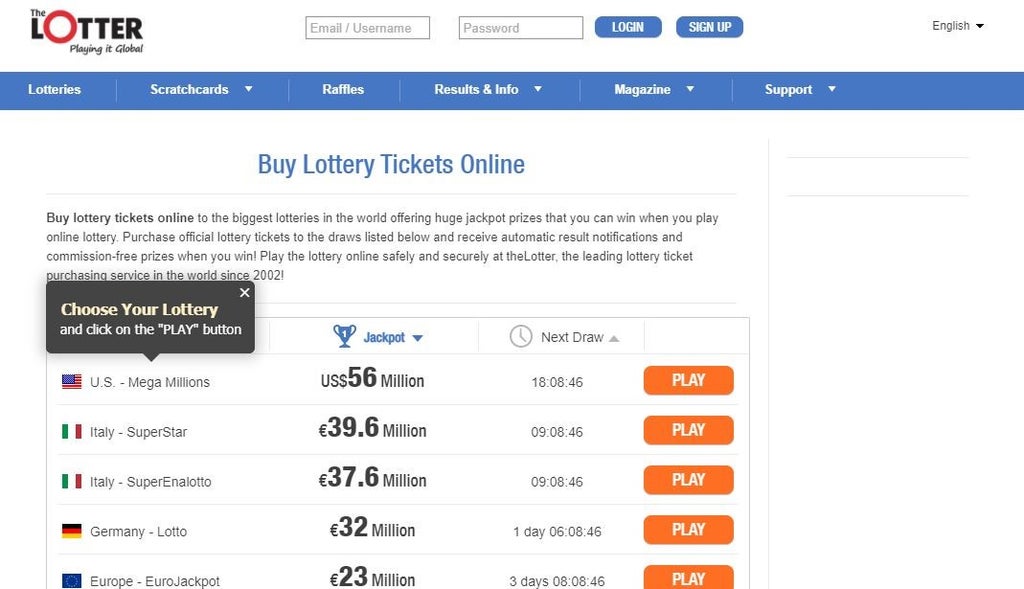
Task: Open the Raffles menu item
Action: pos(343,89)
